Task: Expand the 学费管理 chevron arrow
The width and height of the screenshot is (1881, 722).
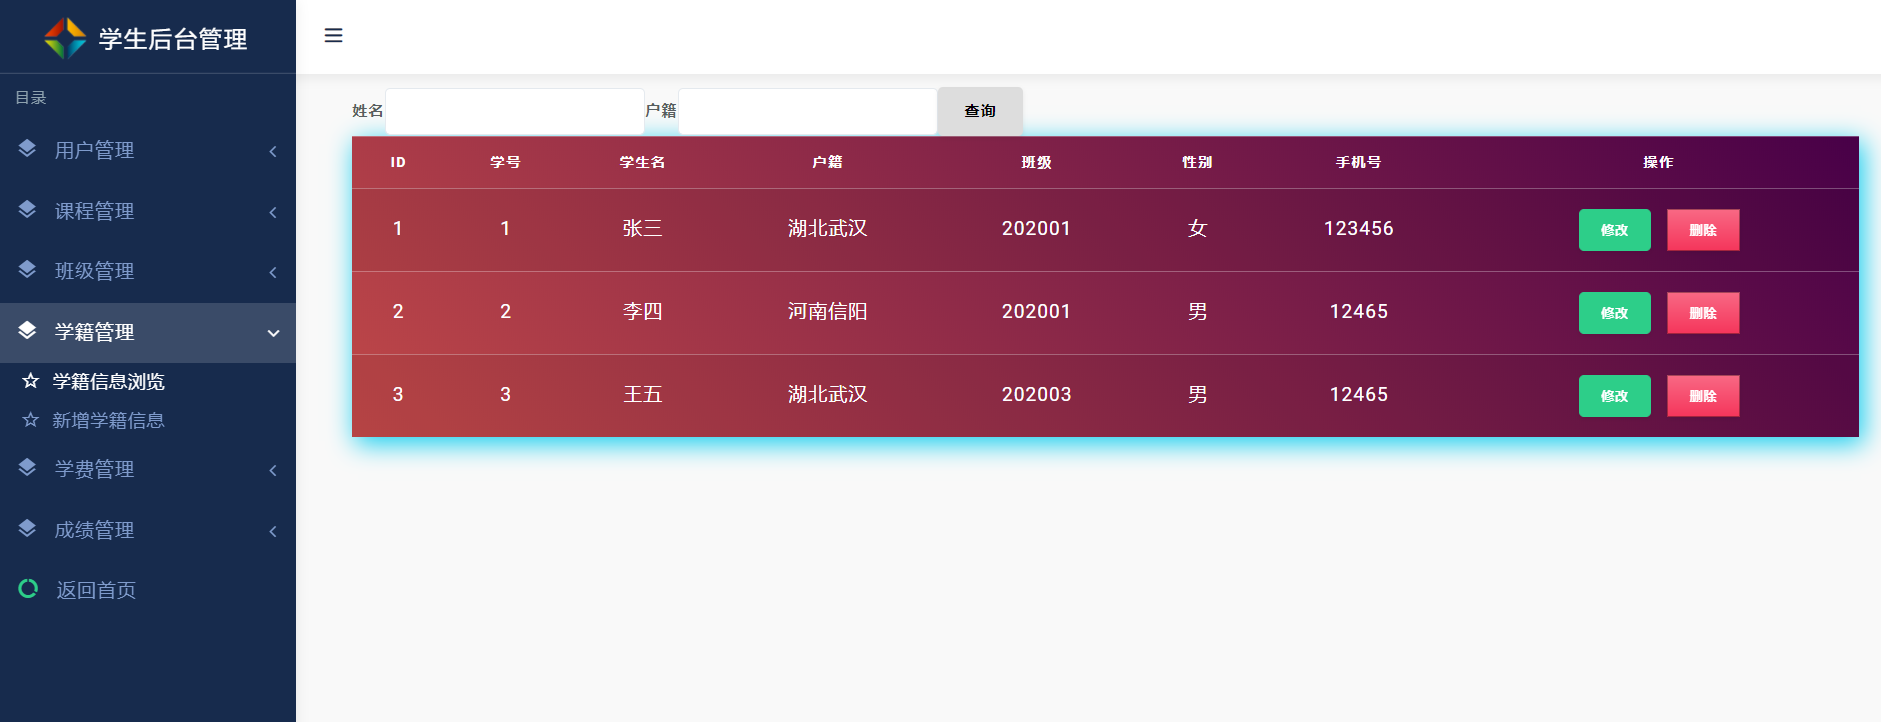Action: (273, 470)
